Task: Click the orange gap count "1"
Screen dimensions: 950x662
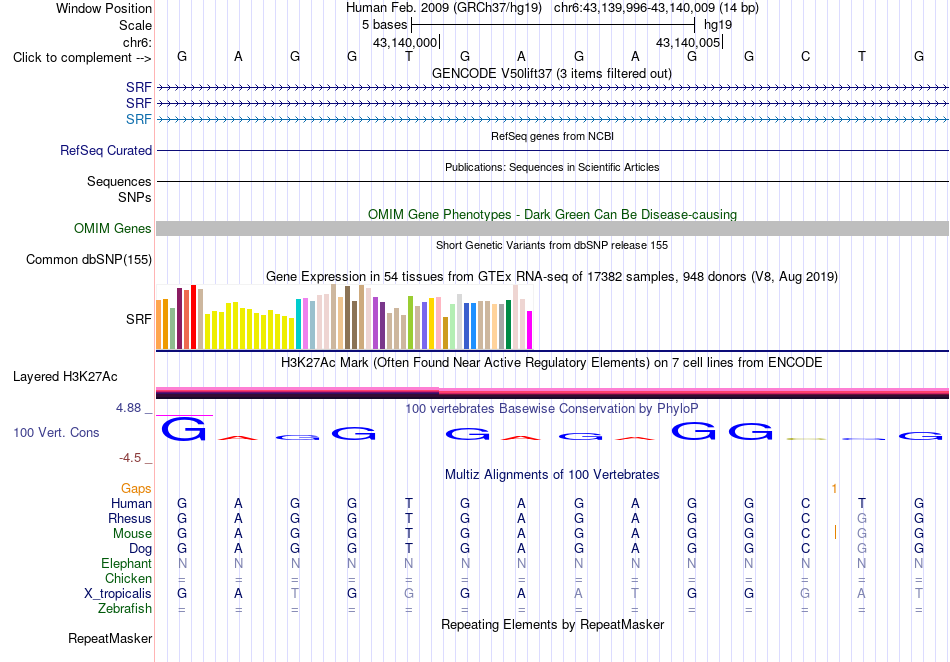Action: pyautogui.click(x=834, y=489)
